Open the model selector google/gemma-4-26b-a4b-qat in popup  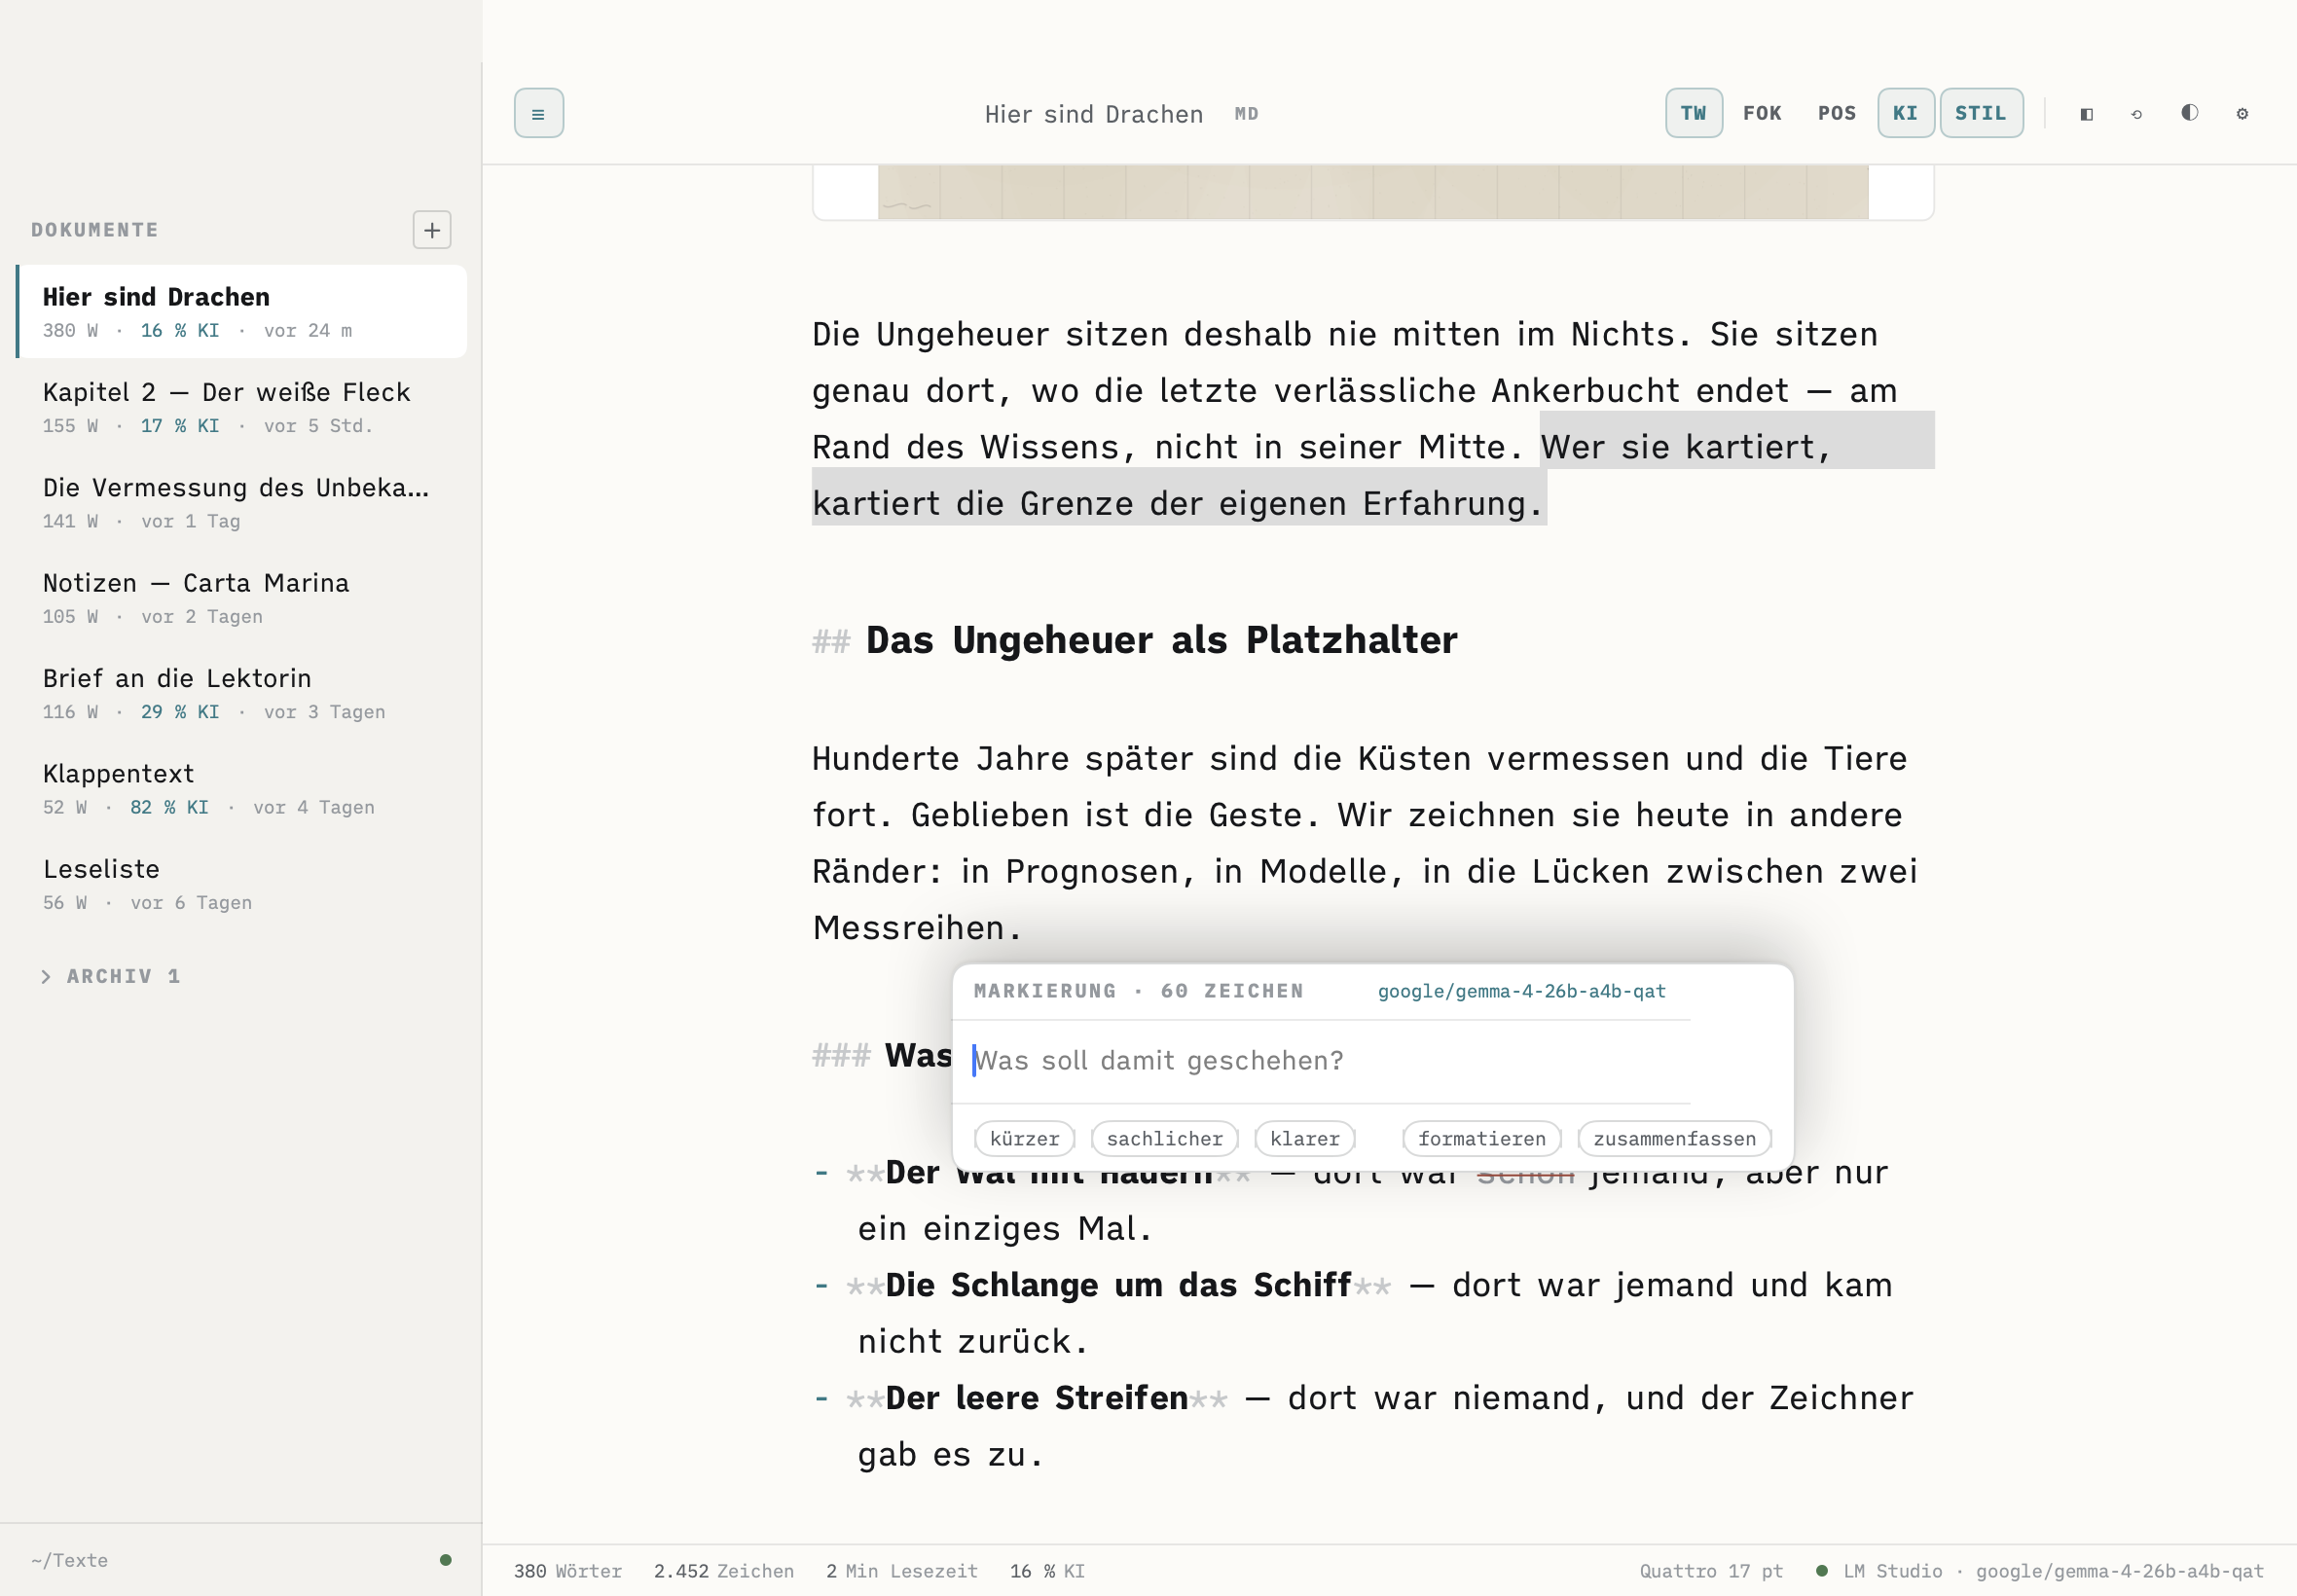click(1521, 991)
